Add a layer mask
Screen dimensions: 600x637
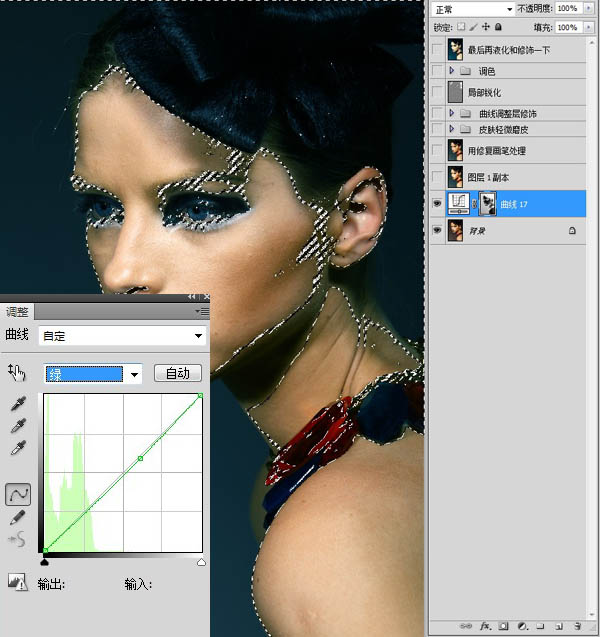point(504,626)
